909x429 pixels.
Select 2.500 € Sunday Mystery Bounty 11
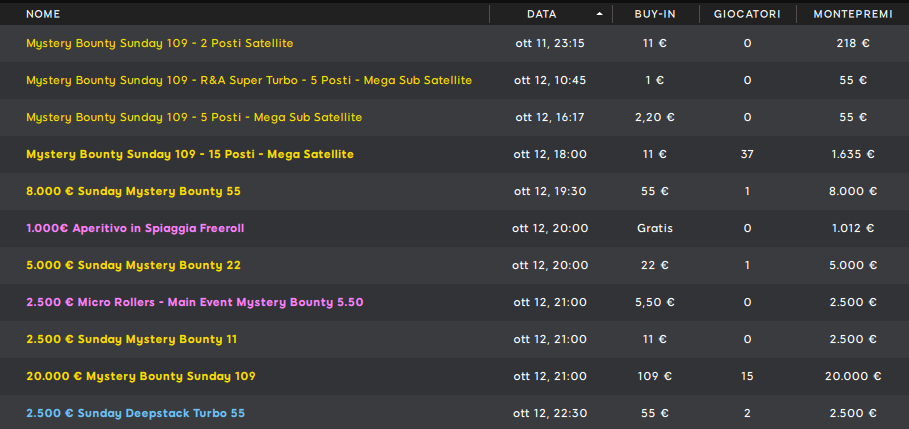point(131,339)
